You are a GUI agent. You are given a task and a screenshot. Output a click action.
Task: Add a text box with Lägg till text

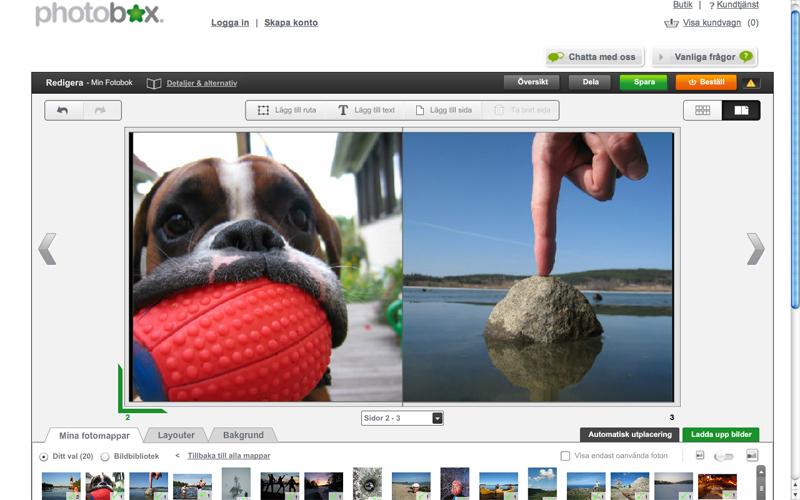366,111
